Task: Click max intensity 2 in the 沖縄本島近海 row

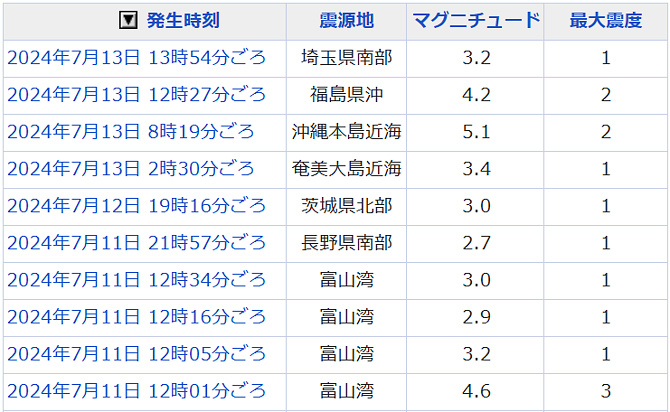Action: pos(605,132)
